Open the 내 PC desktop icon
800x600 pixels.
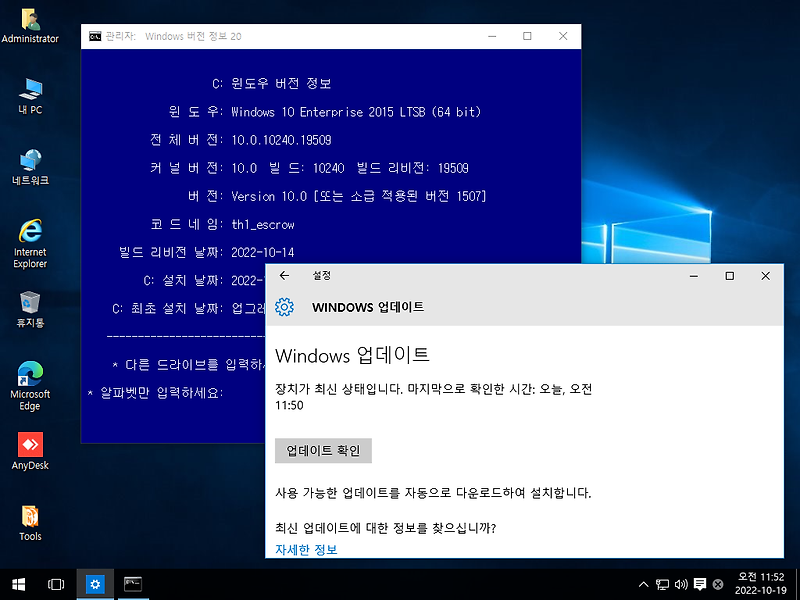click(x=30, y=96)
